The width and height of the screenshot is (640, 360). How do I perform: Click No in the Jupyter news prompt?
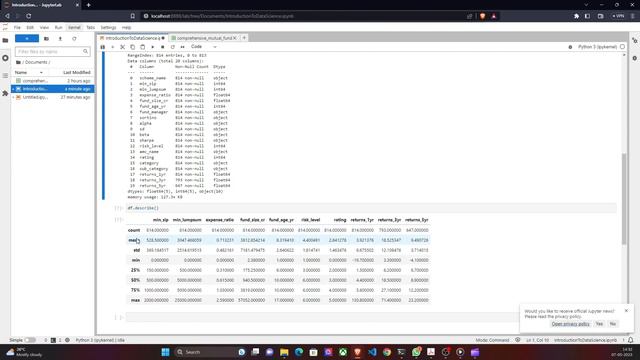[x=613, y=324]
